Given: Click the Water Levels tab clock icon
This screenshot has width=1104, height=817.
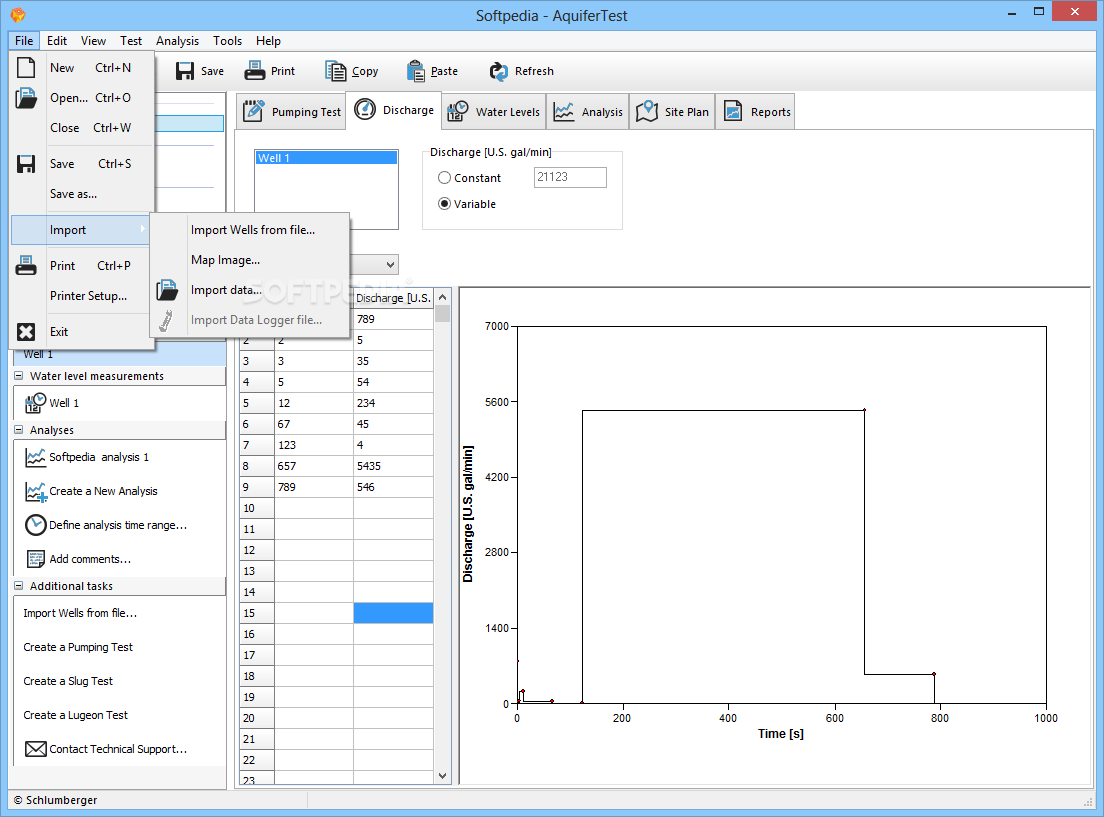Looking at the screenshot, I should click(458, 111).
